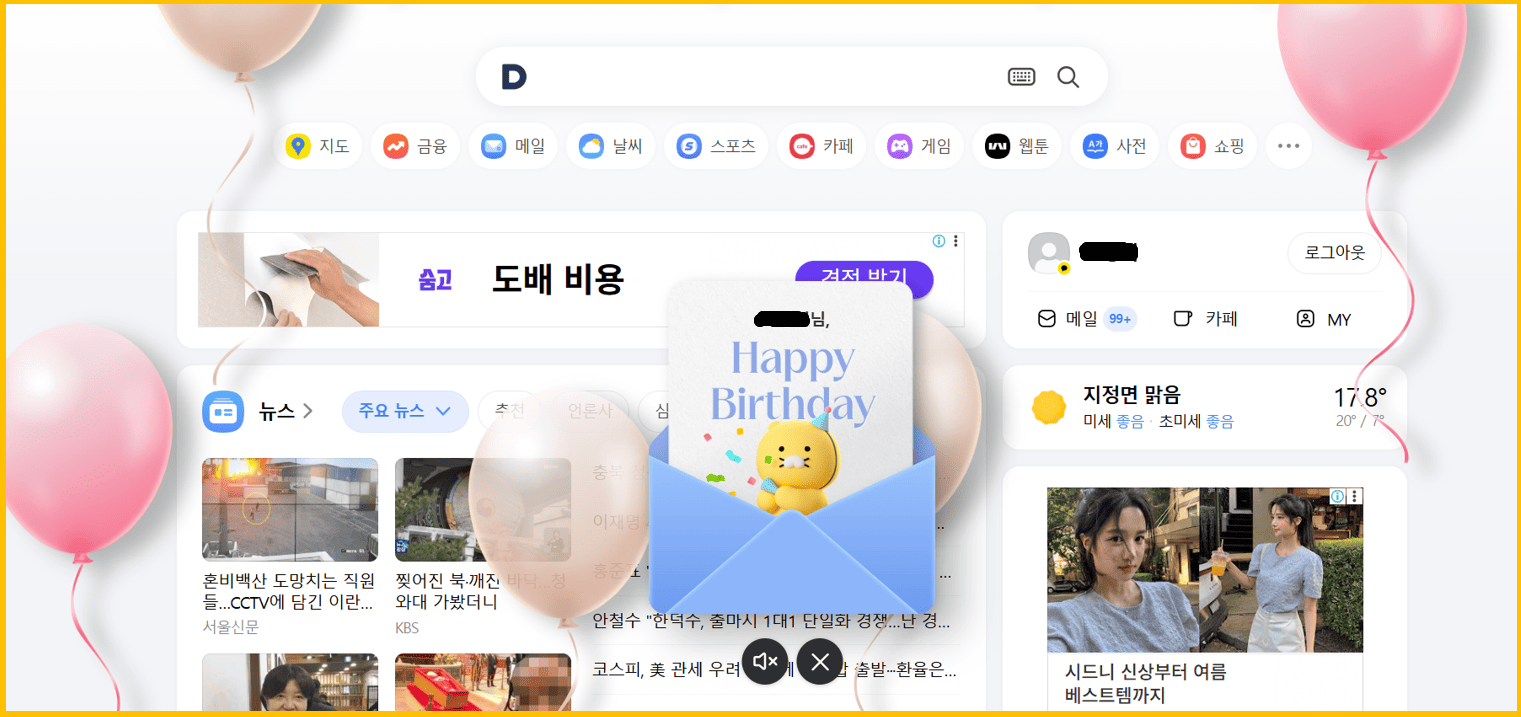The image size is (1521, 717).
Task: Expand the 뉴스 section via its chevron
Action: tap(307, 410)
